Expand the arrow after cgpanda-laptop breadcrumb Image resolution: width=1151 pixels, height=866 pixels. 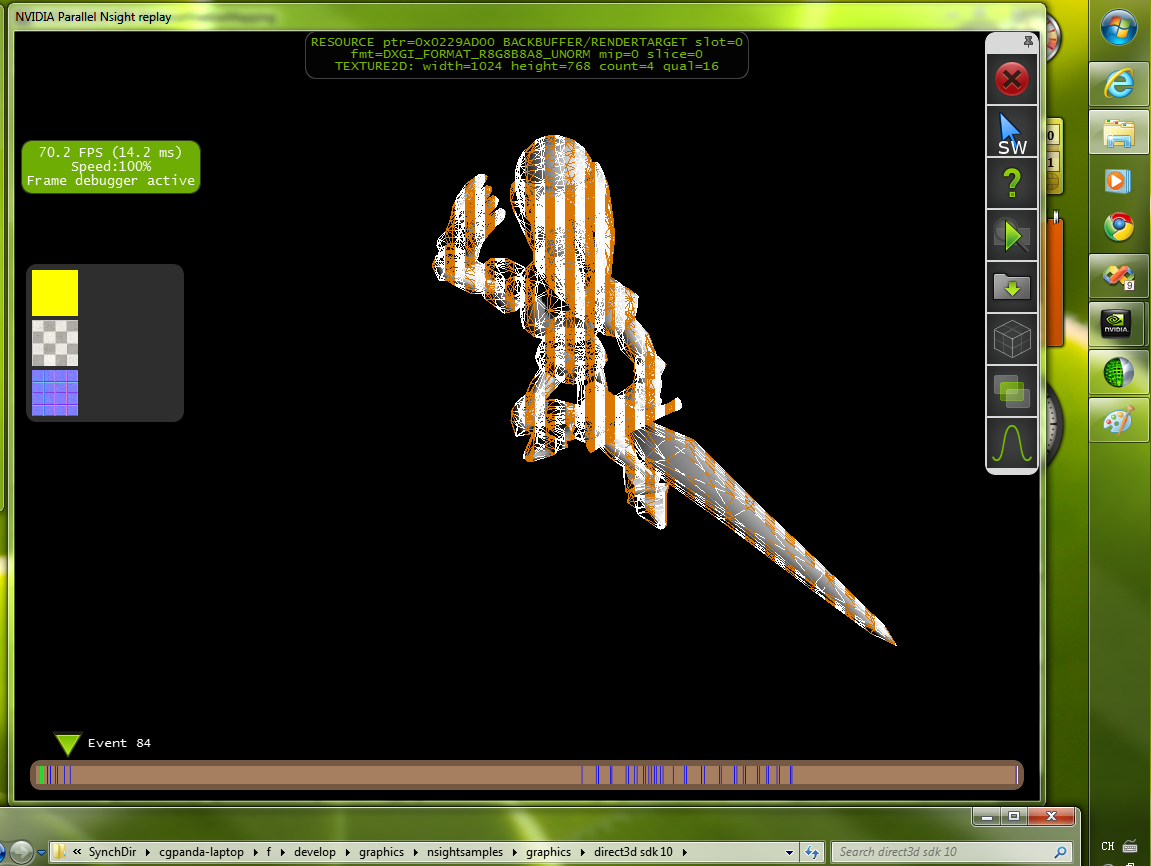point(255,852)
